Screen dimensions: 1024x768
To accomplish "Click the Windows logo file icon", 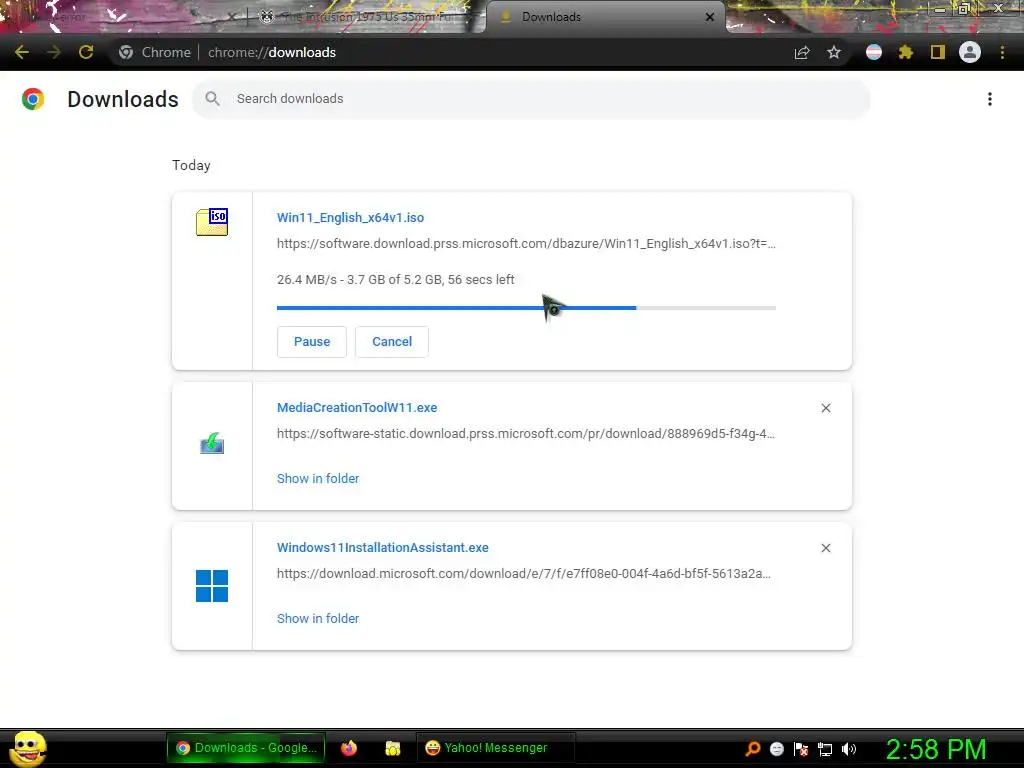I will [x=212, y=586].
